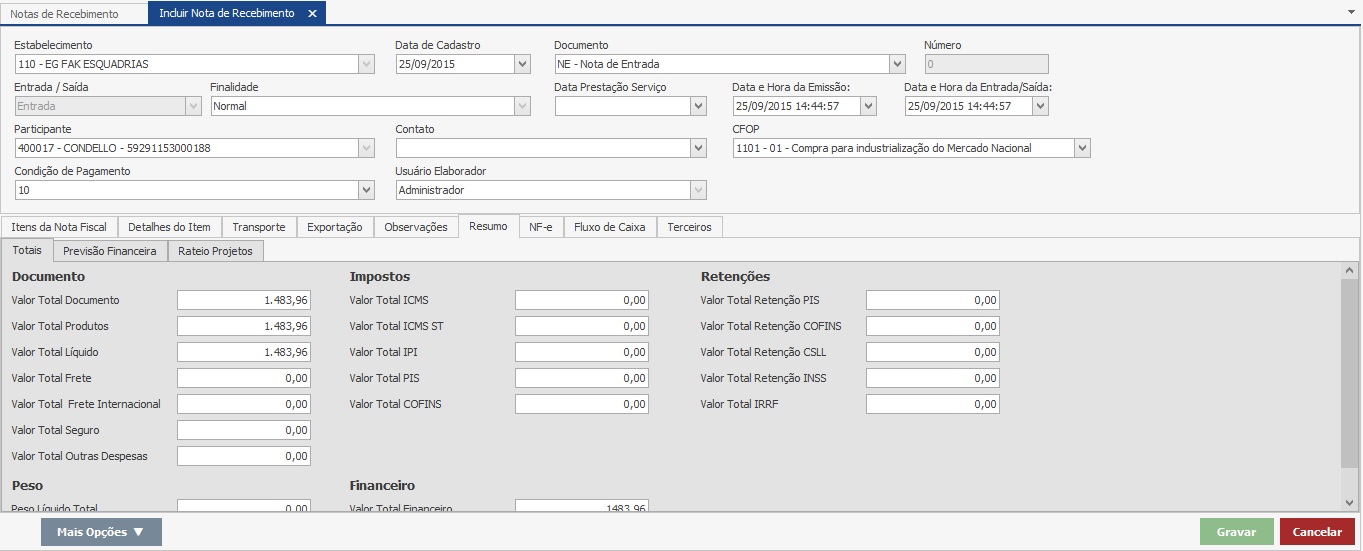Open Data e Hora da Emissão picker
Screen dimensions: 1363x551
868,106
